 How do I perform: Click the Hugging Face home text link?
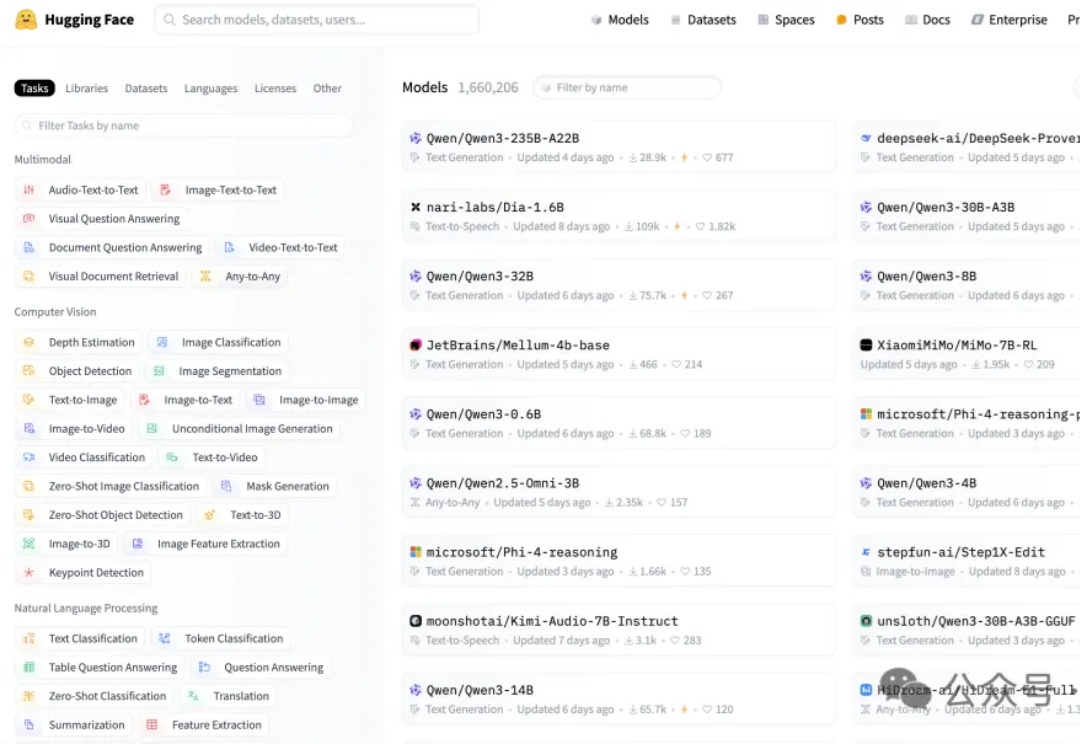90,20
